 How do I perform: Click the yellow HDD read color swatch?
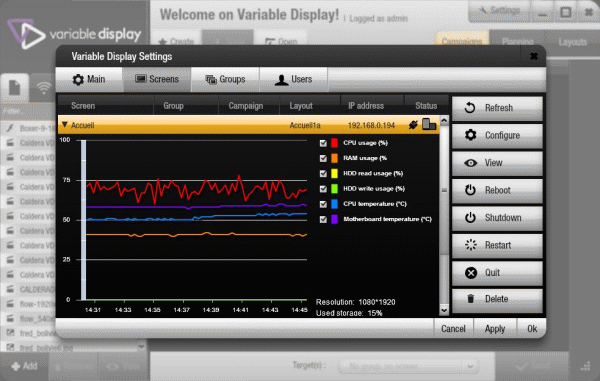tap(334, 174)
